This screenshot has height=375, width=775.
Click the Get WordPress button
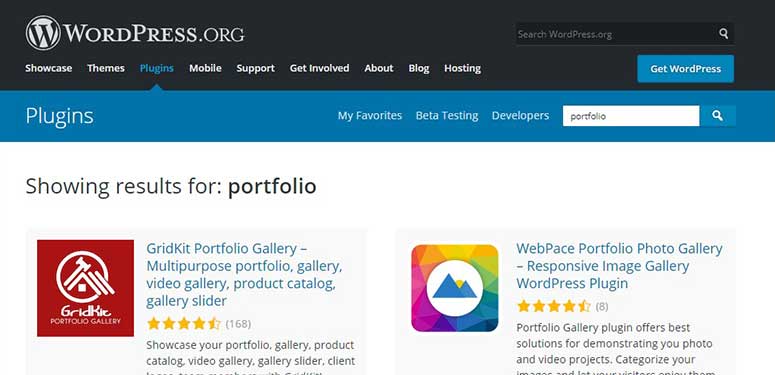pyautogui.click(x=686, y=69)
